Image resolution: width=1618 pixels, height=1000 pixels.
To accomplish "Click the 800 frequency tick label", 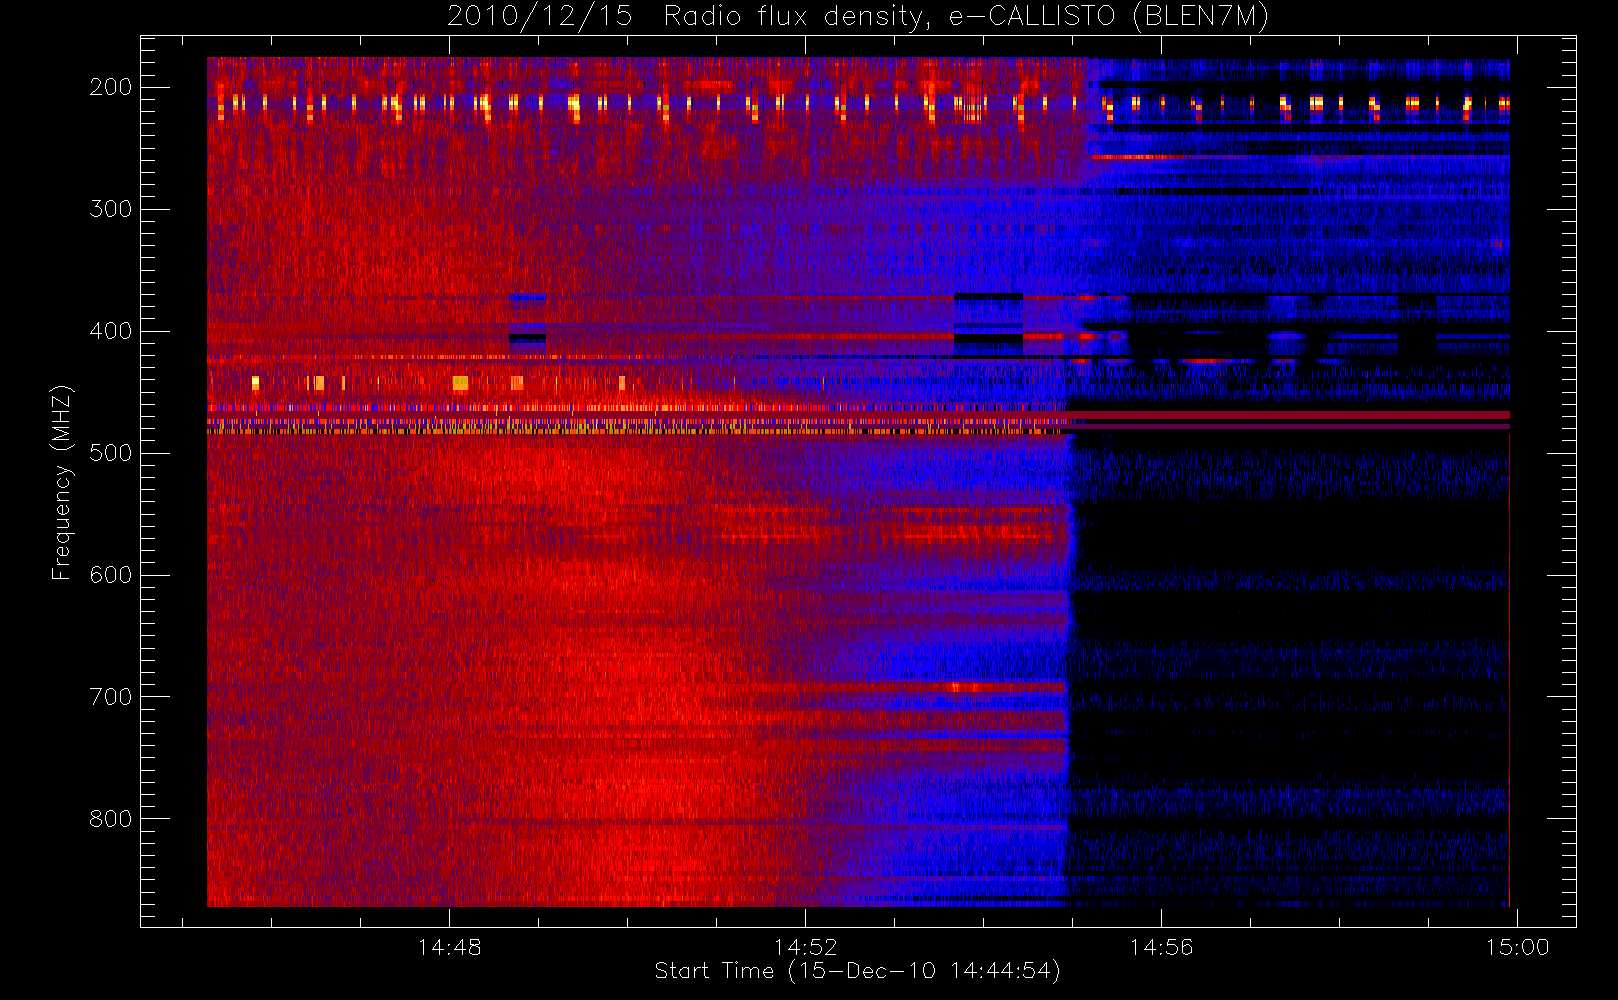I will (110, 819).
